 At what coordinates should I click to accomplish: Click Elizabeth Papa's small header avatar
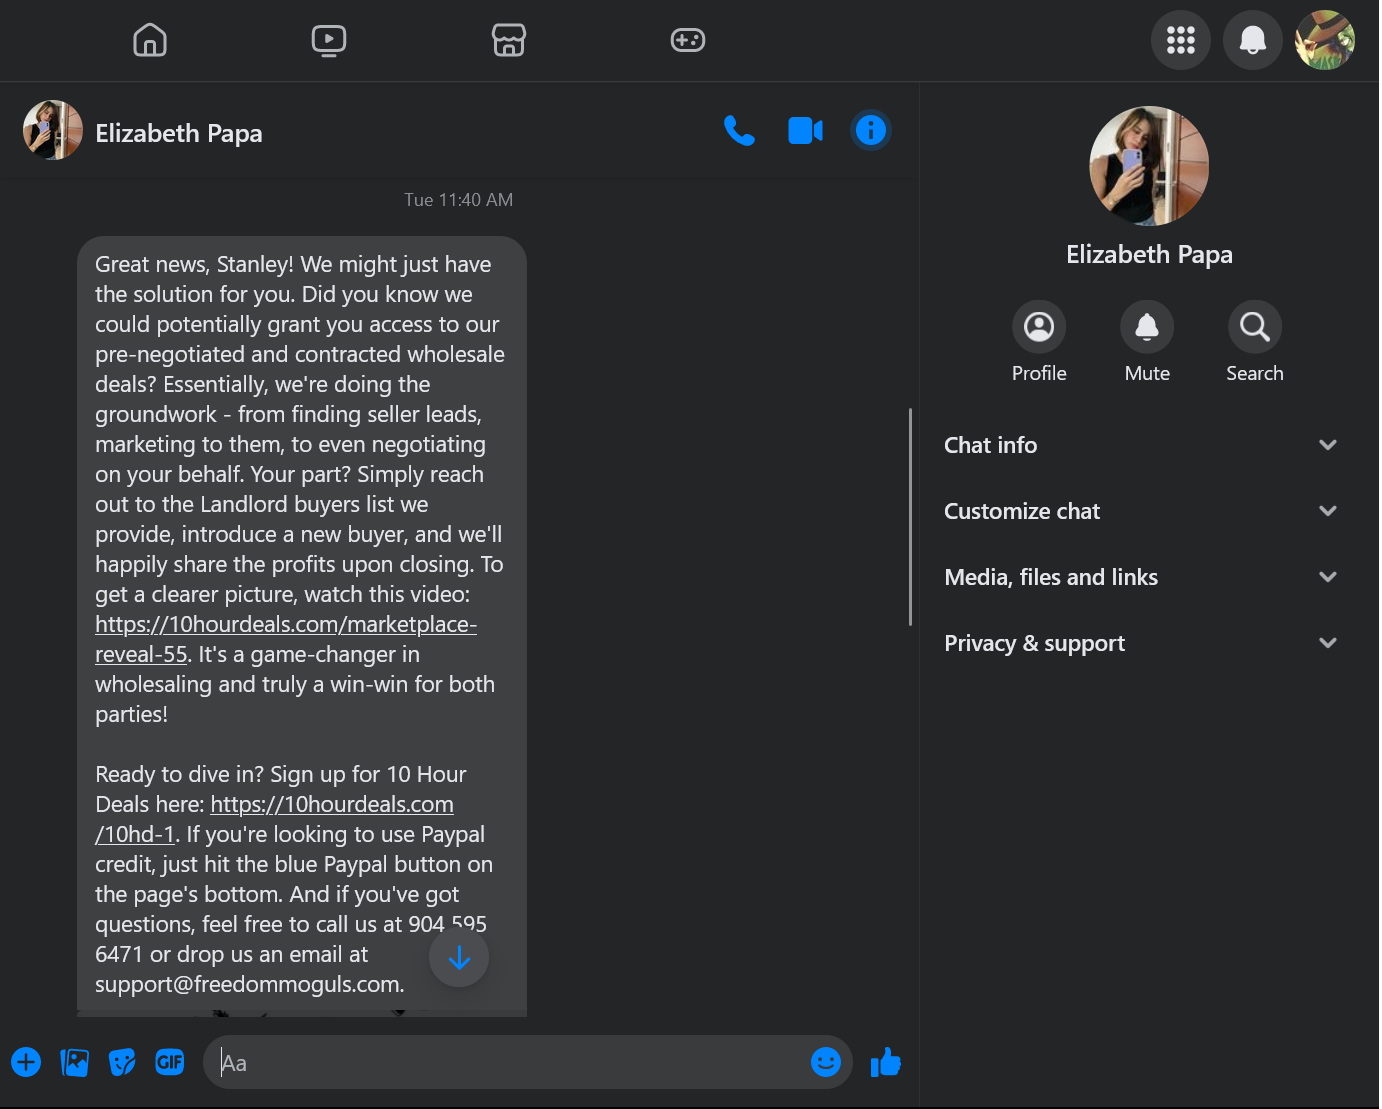tap(53, 130)
